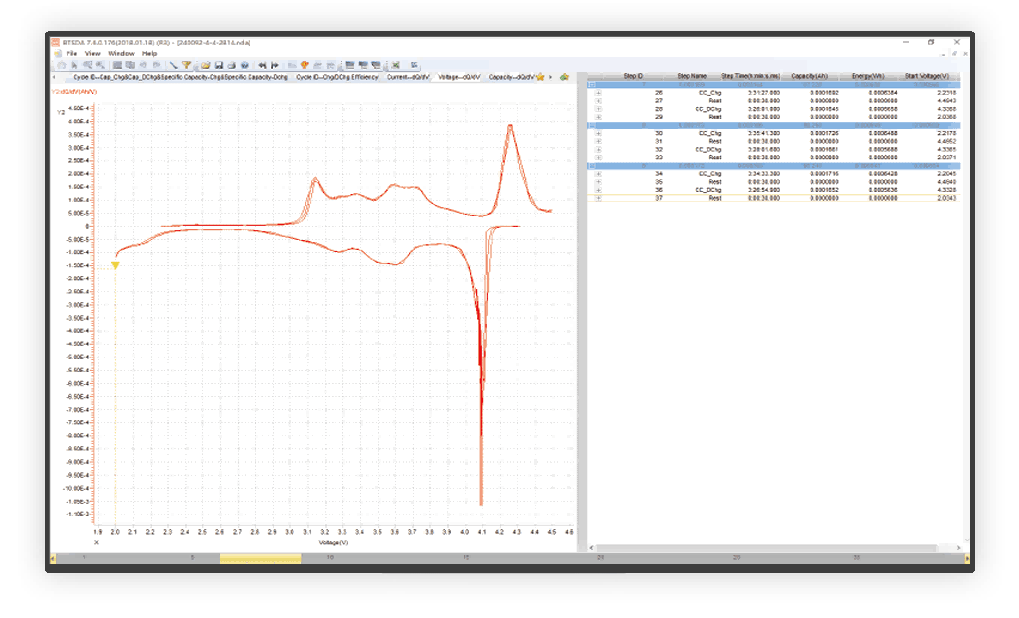This screenshot has height=618, width=1019.
Task: Select step time 3:34:33.380 in step 34
Action: [764, 174]
